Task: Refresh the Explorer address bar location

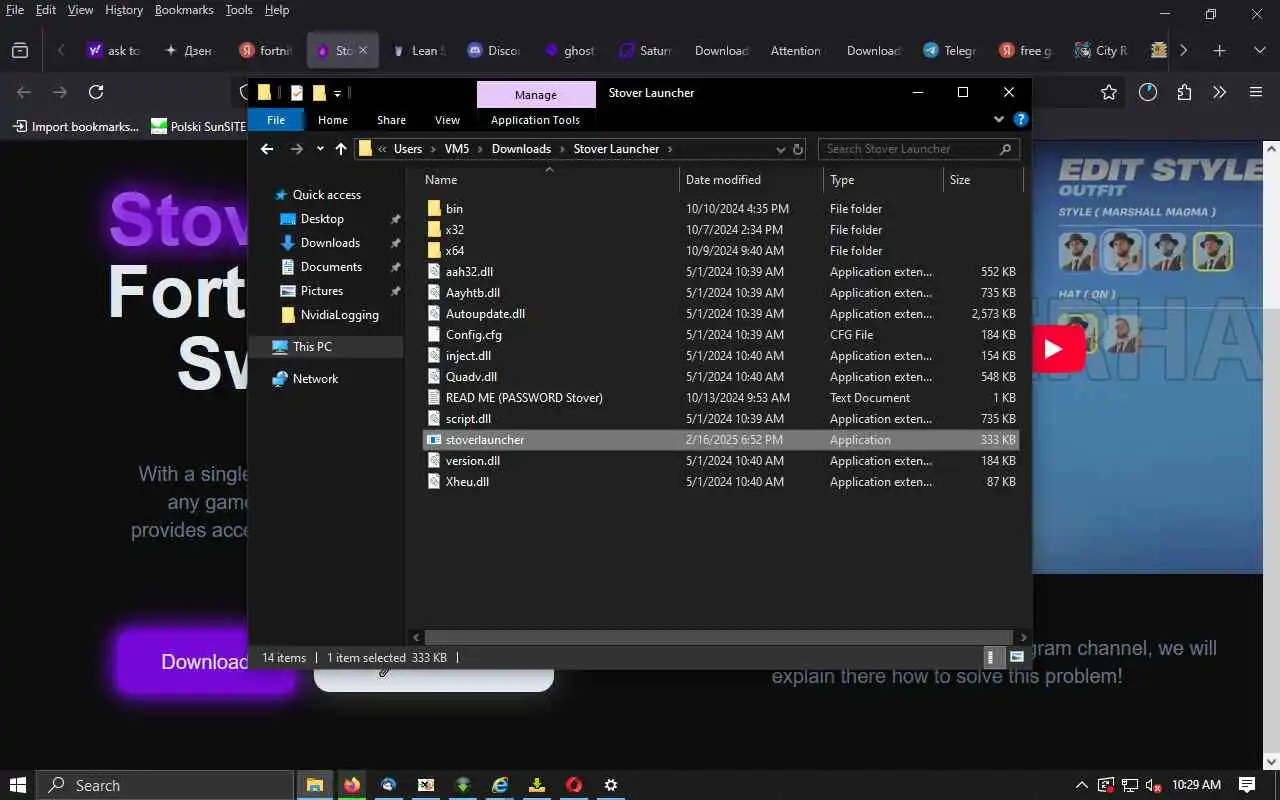Action: [798, 149]
